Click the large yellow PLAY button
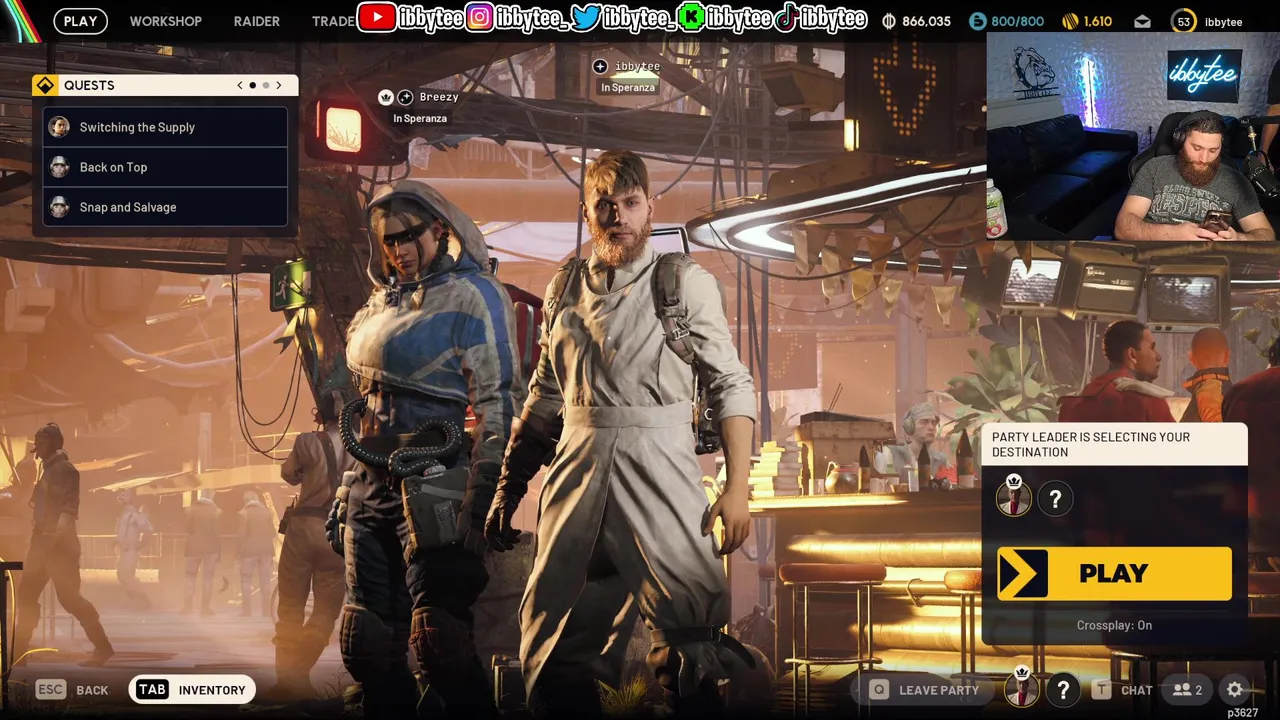The image size is (1280, 720). point(1114,573)
